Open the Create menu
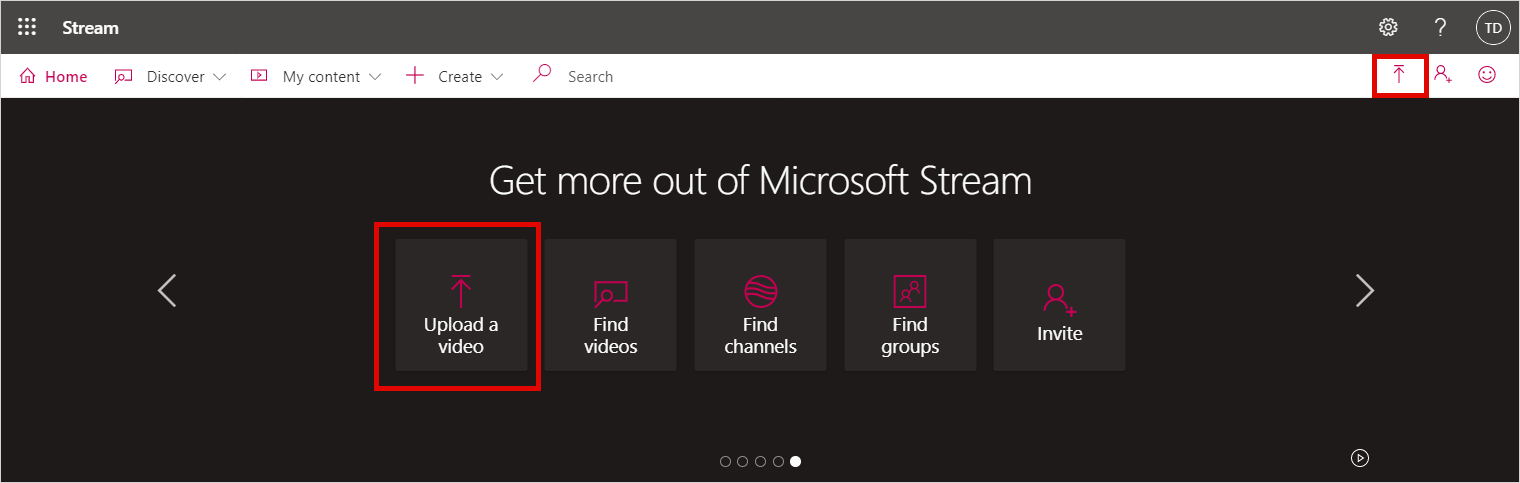 click(x=455, y=76)
